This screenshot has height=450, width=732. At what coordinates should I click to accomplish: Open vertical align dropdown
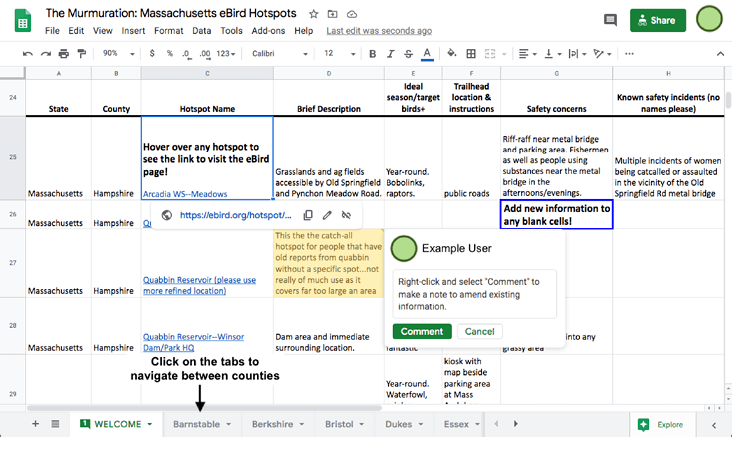tap(553, 54)
